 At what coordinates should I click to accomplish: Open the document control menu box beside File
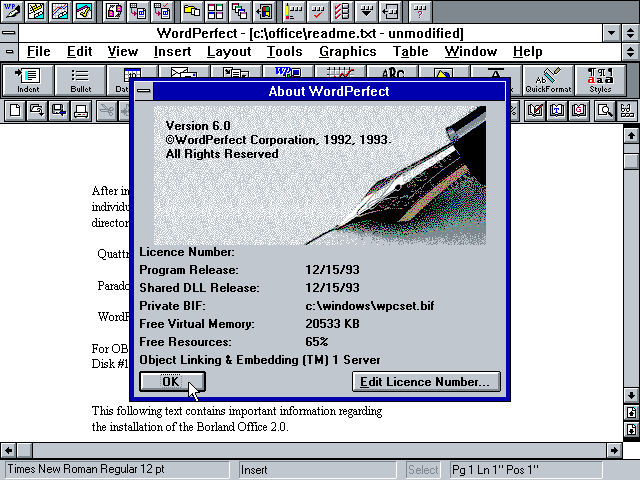(9, 52)
